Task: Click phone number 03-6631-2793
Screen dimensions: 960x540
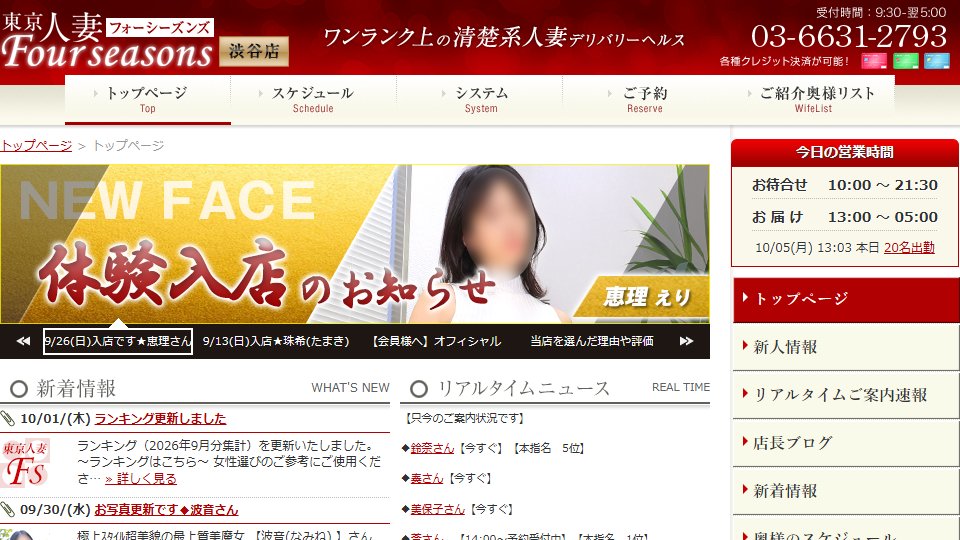Action: (x=849, y=37)
